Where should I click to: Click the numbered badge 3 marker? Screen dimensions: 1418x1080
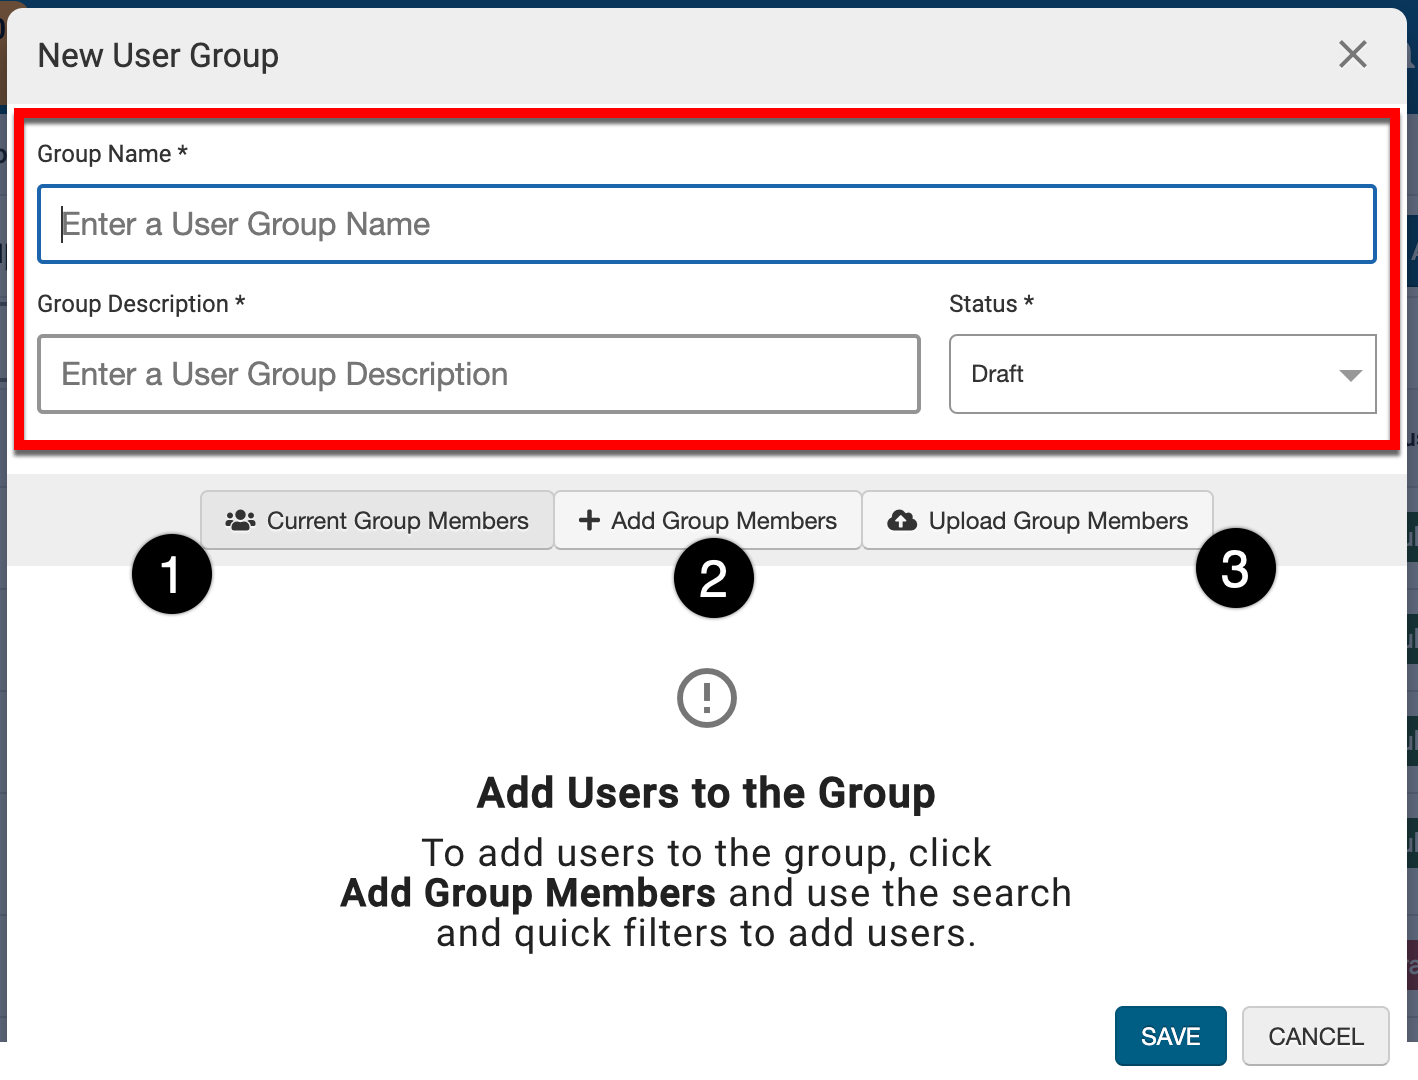[1235, 568]
